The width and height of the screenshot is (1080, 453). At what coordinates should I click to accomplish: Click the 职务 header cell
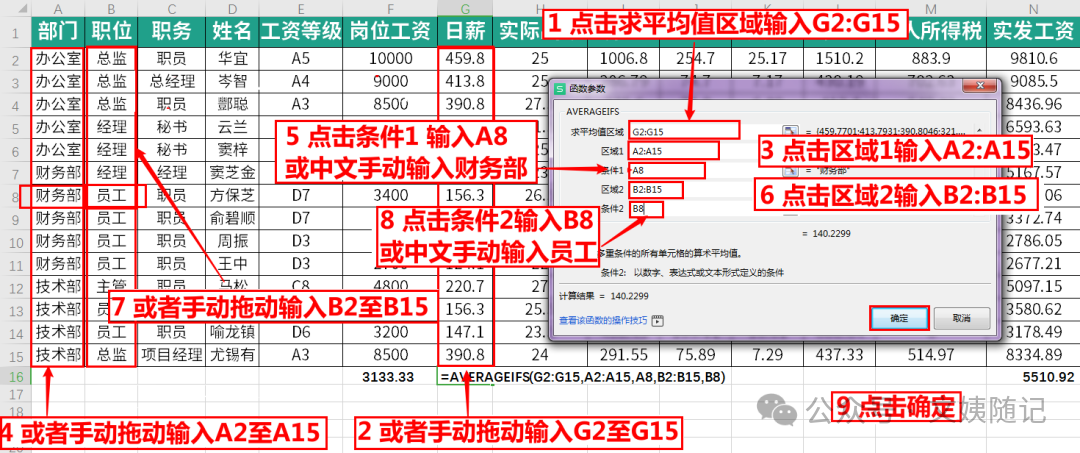point(172,30)
